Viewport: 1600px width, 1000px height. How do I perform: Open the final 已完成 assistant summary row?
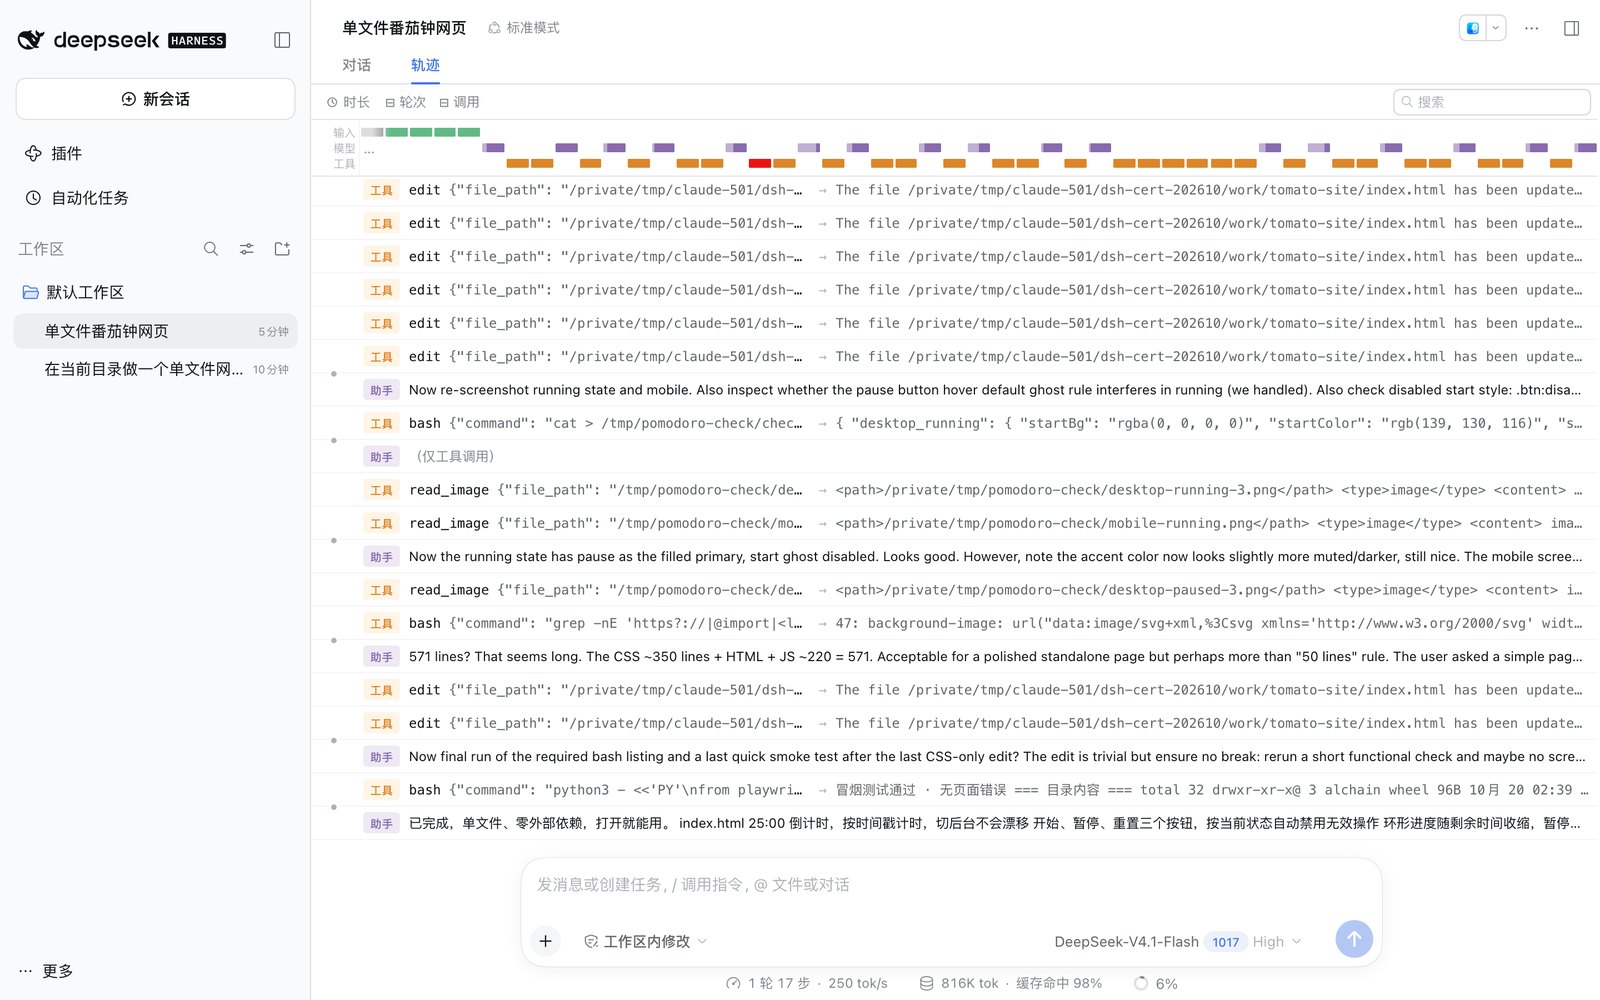pyautogui.click(x=955, y=823)
